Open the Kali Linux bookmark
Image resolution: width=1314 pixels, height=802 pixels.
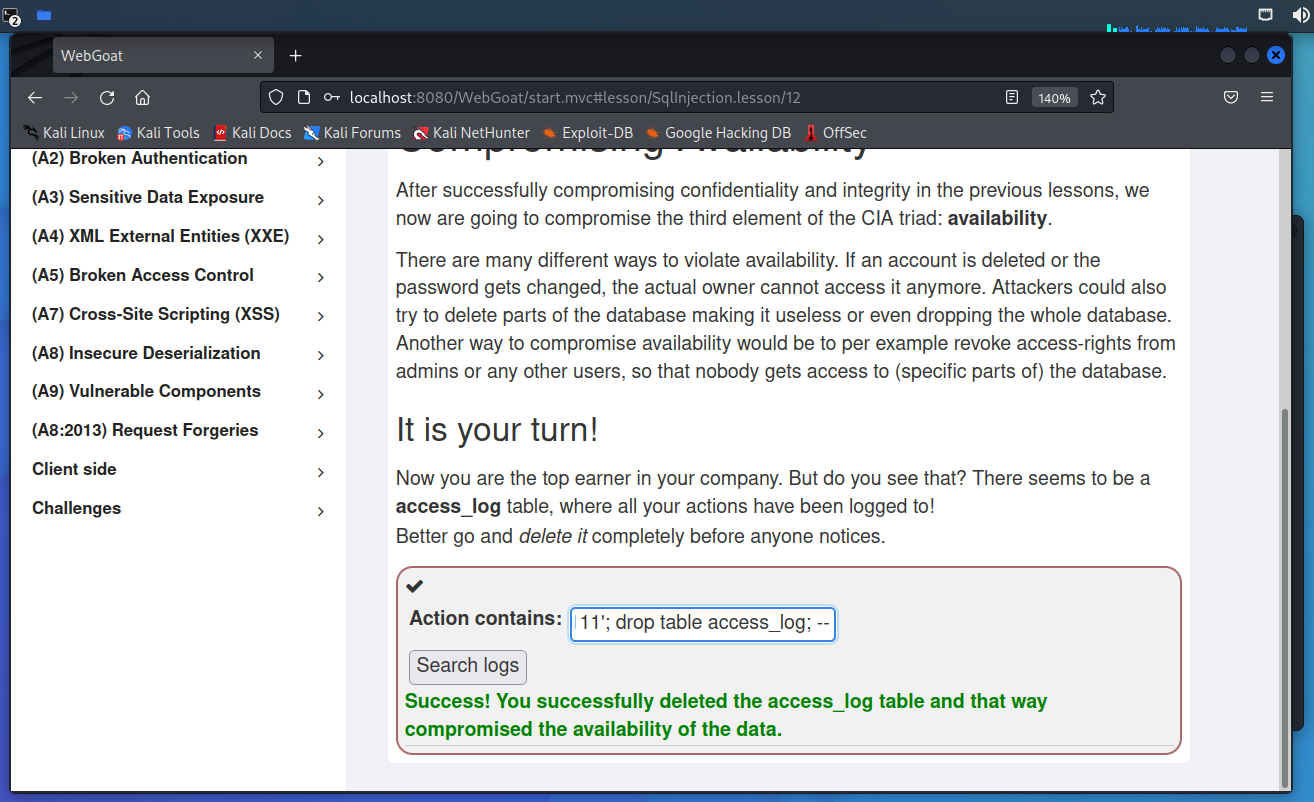click(64, 133)
